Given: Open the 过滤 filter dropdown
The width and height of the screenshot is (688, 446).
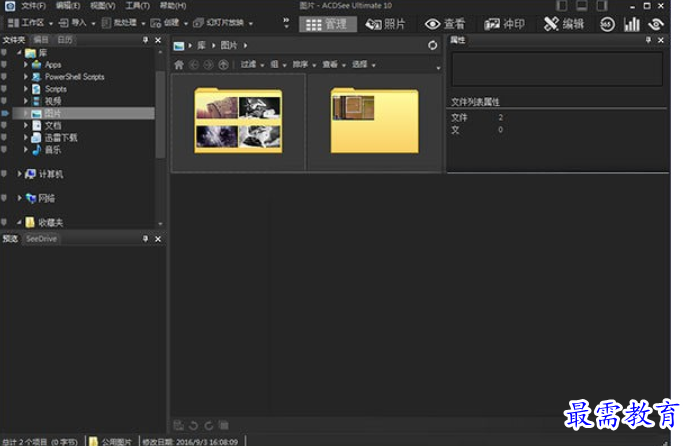Looking at the screenshot, I should [x=252, y=65].
